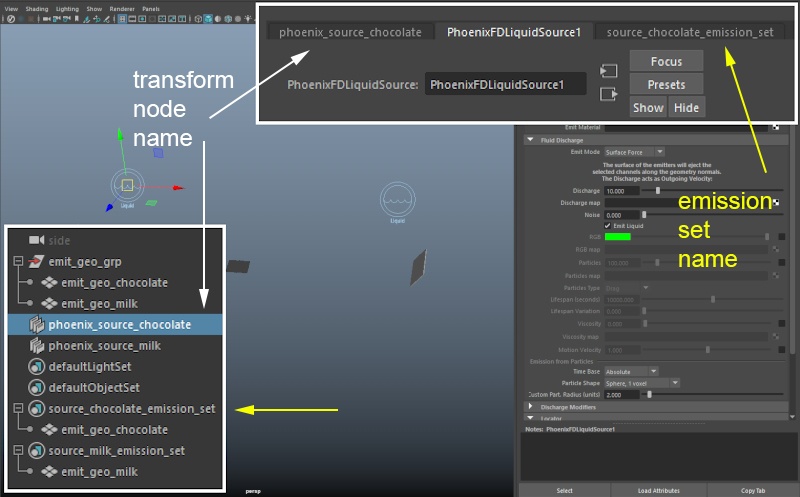The image size is (800, 497).
Task: Switch to source_chocolate_emission_set tab
Action: pyautogui.click(x=690, y=32)
